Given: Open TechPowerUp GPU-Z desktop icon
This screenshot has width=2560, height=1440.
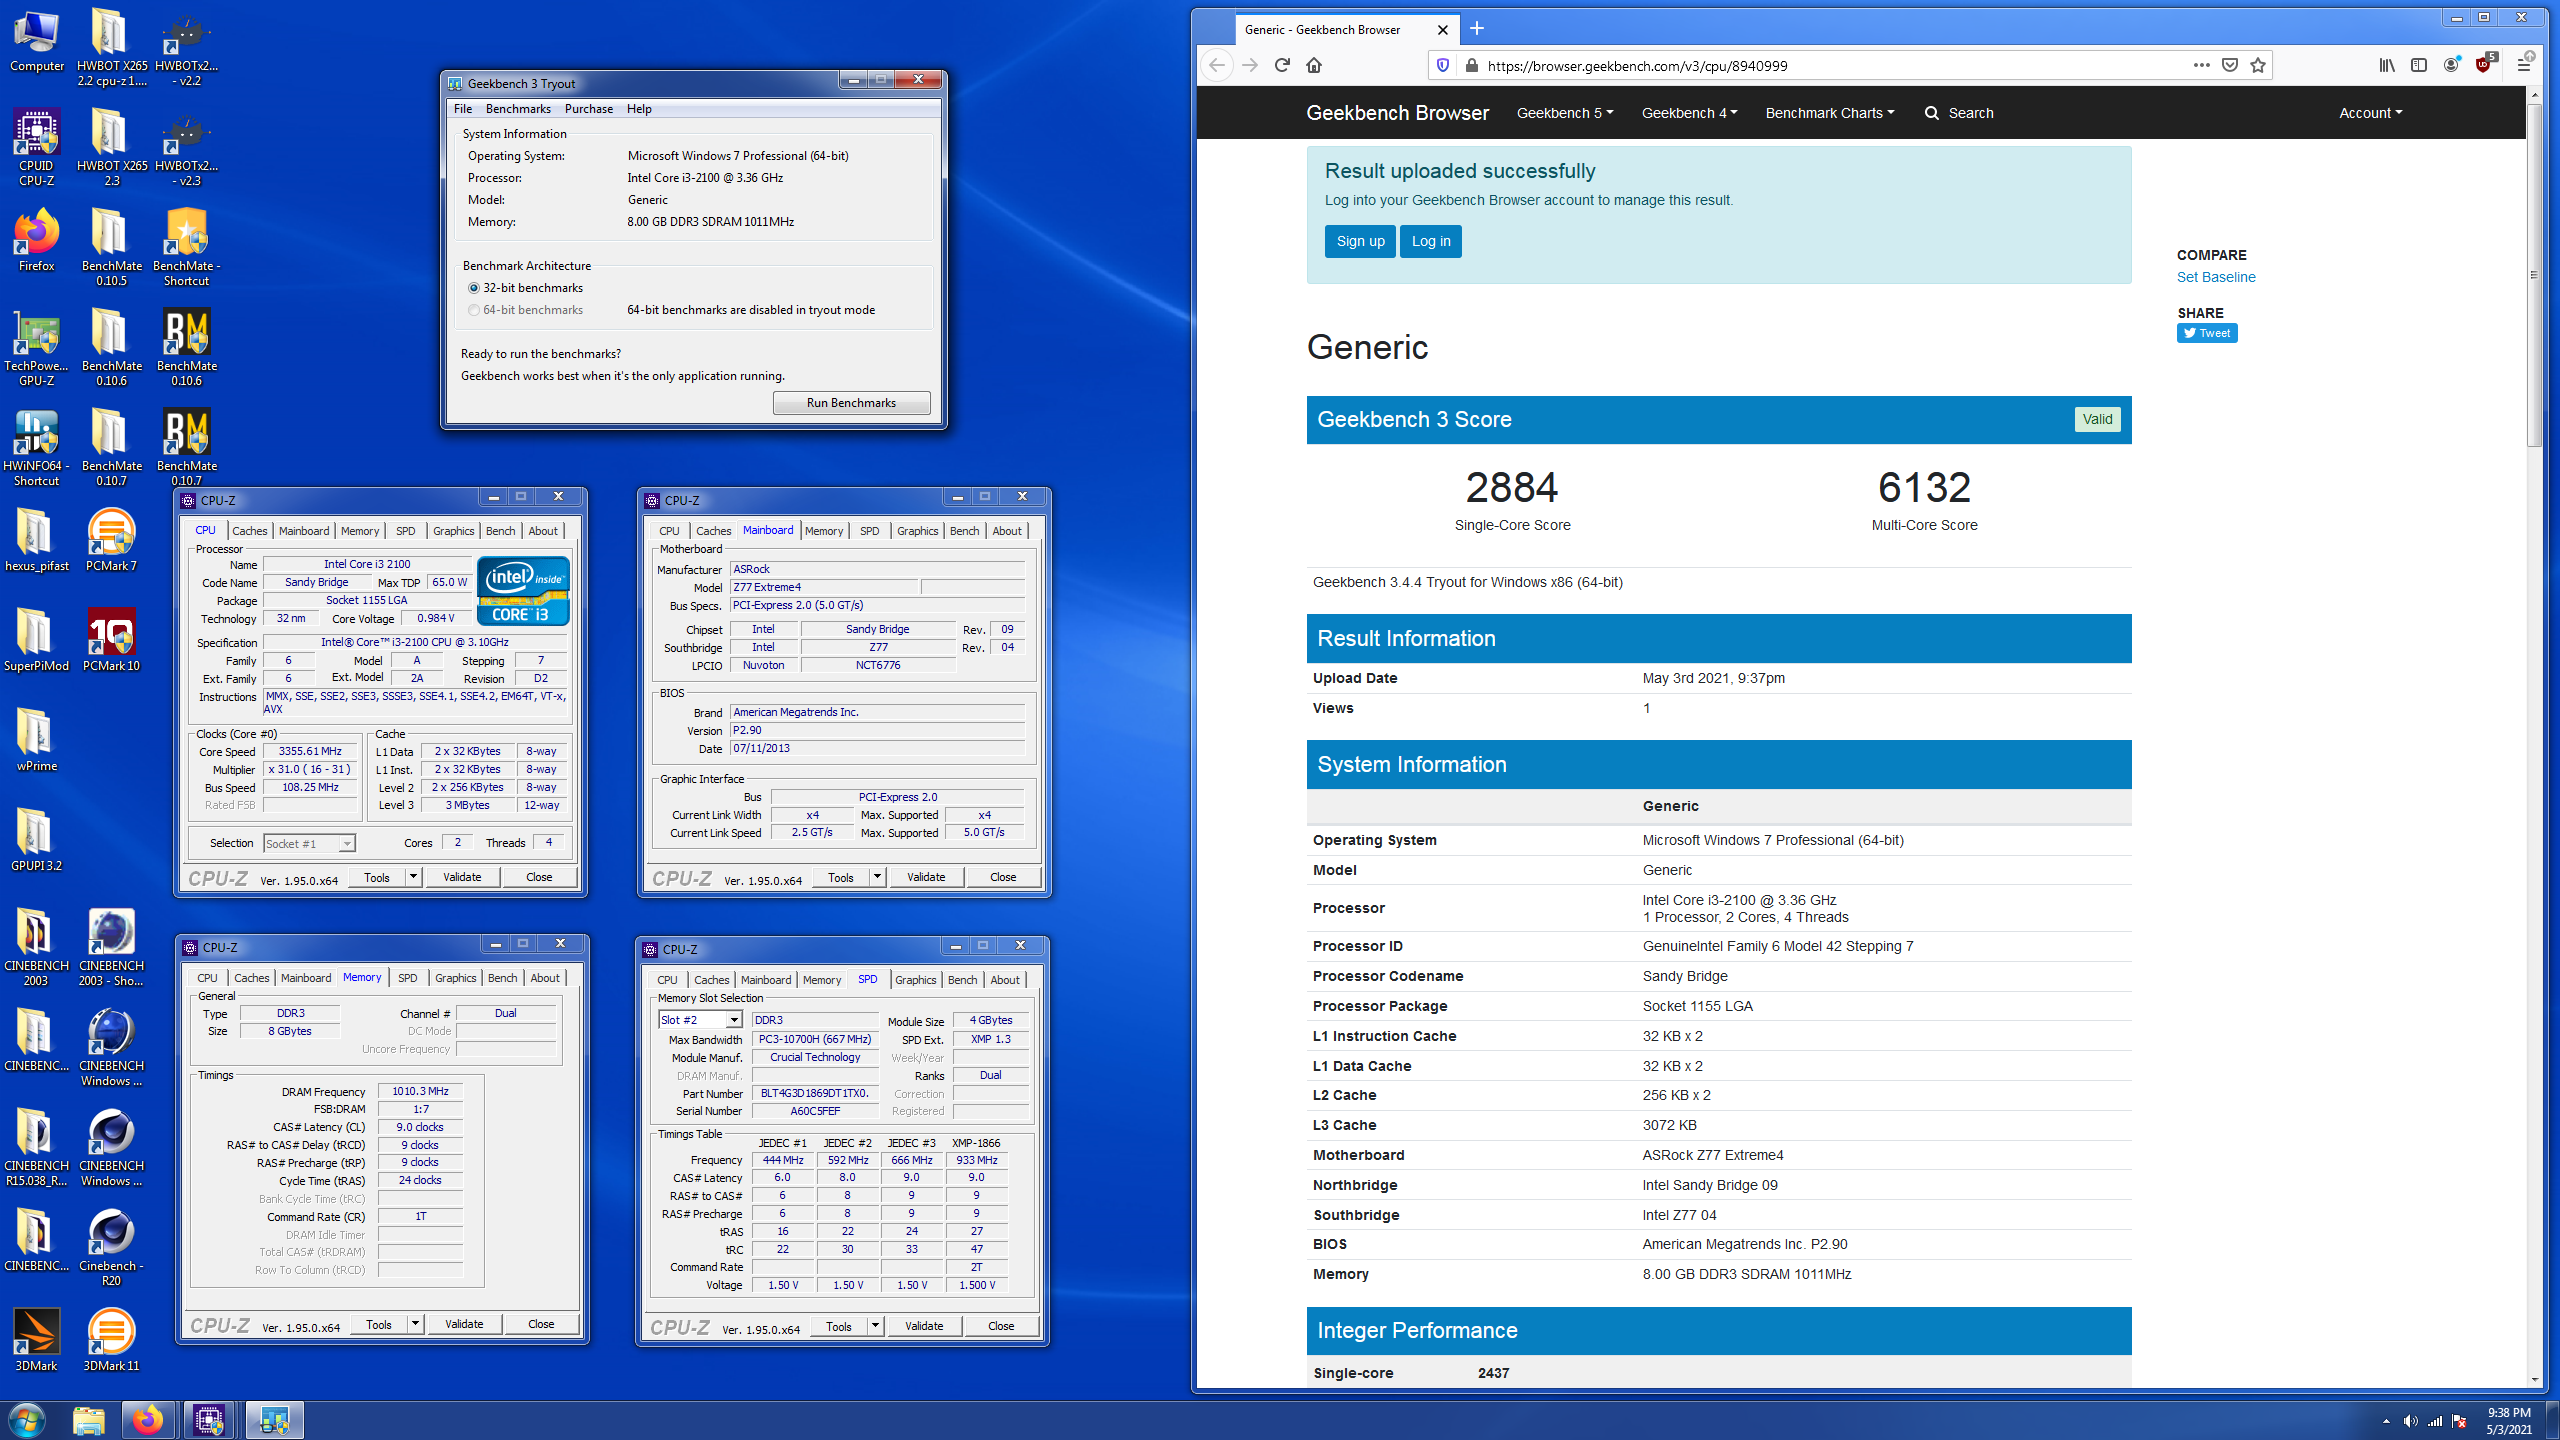Looking at the screenshot, I should 37,348.
